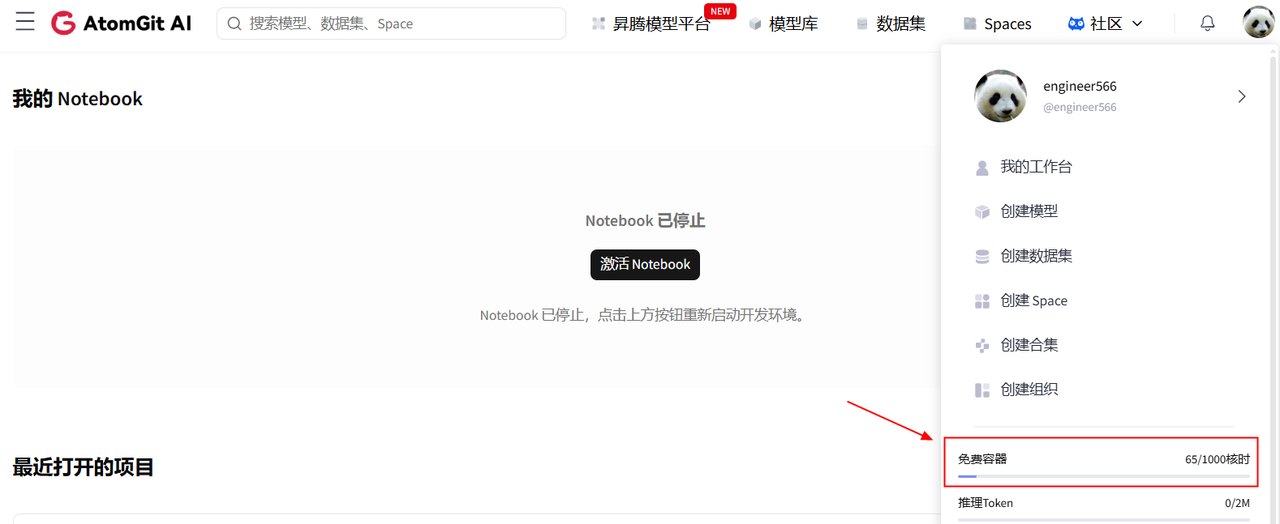
Task: Click the datasets stack icon
Action: point(862,23)
